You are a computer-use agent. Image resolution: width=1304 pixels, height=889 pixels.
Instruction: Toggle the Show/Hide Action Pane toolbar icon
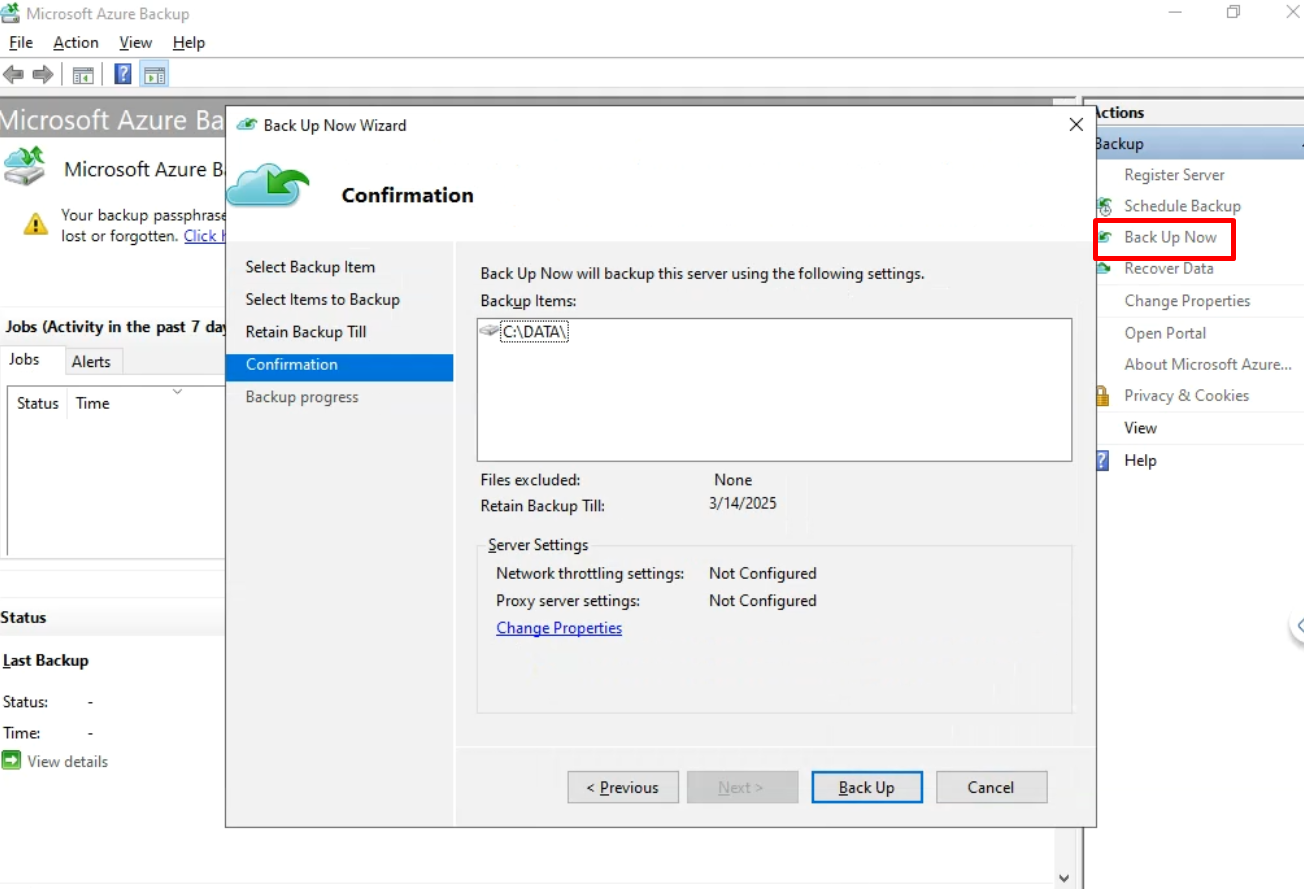coord(154,74)
